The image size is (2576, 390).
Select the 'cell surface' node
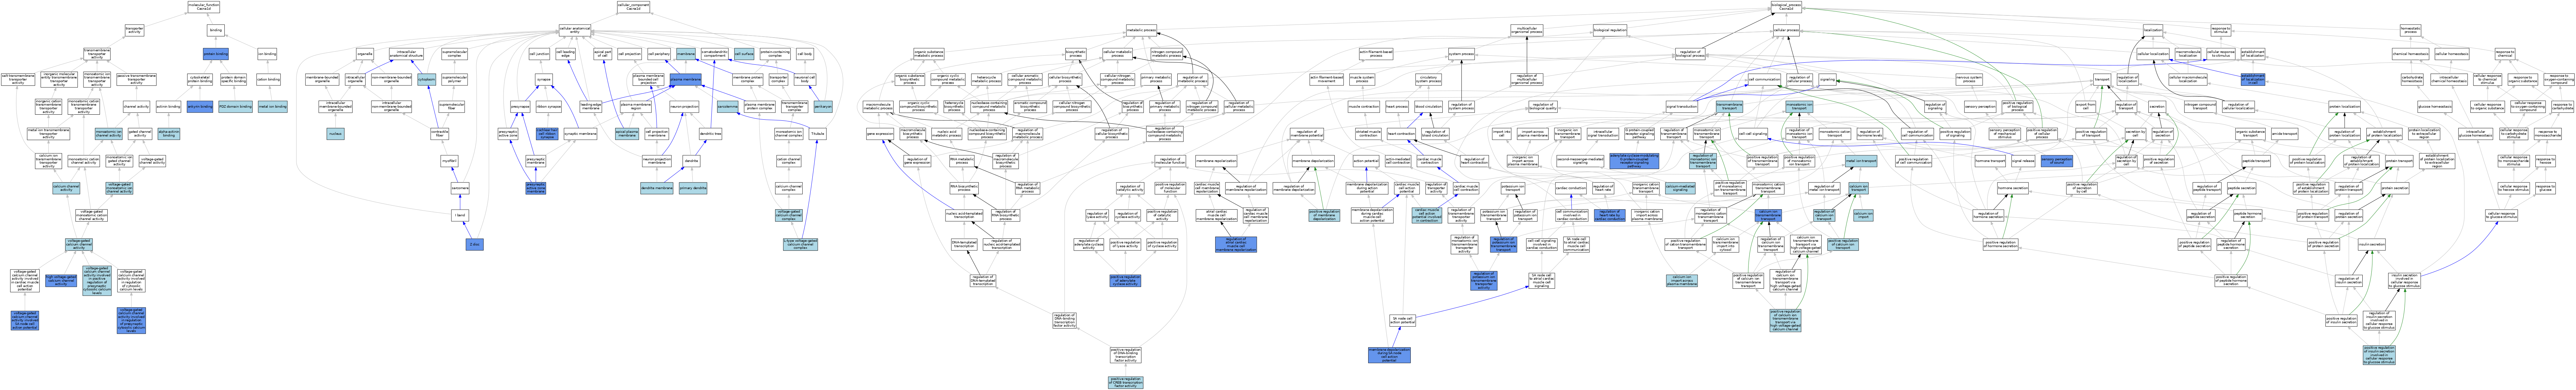click(744, 54)
